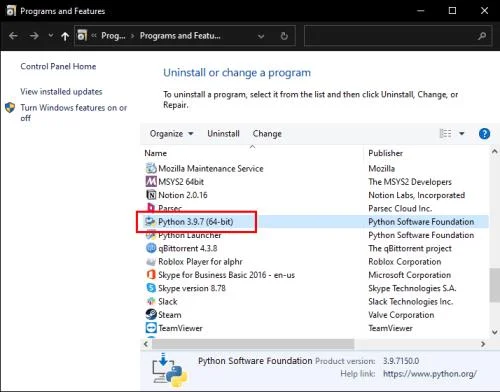500x392 pixels.
Task: Open Turn Windows features on or off
Action: [74, 113]
